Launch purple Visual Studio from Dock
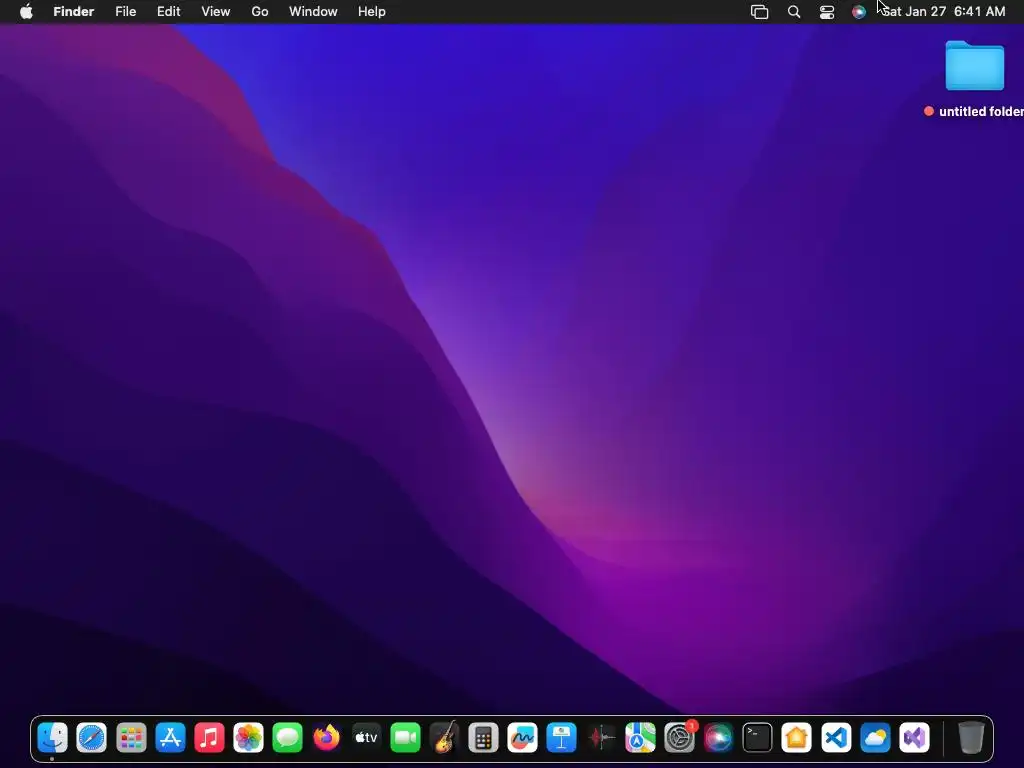Viewport: 1024px width, 768px height. [x=914, y=738]
